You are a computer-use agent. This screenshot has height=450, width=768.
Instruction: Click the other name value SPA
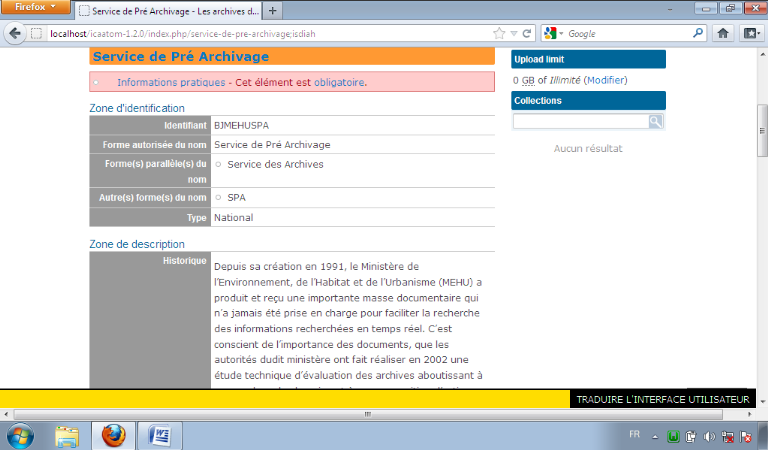click(237, 198)
